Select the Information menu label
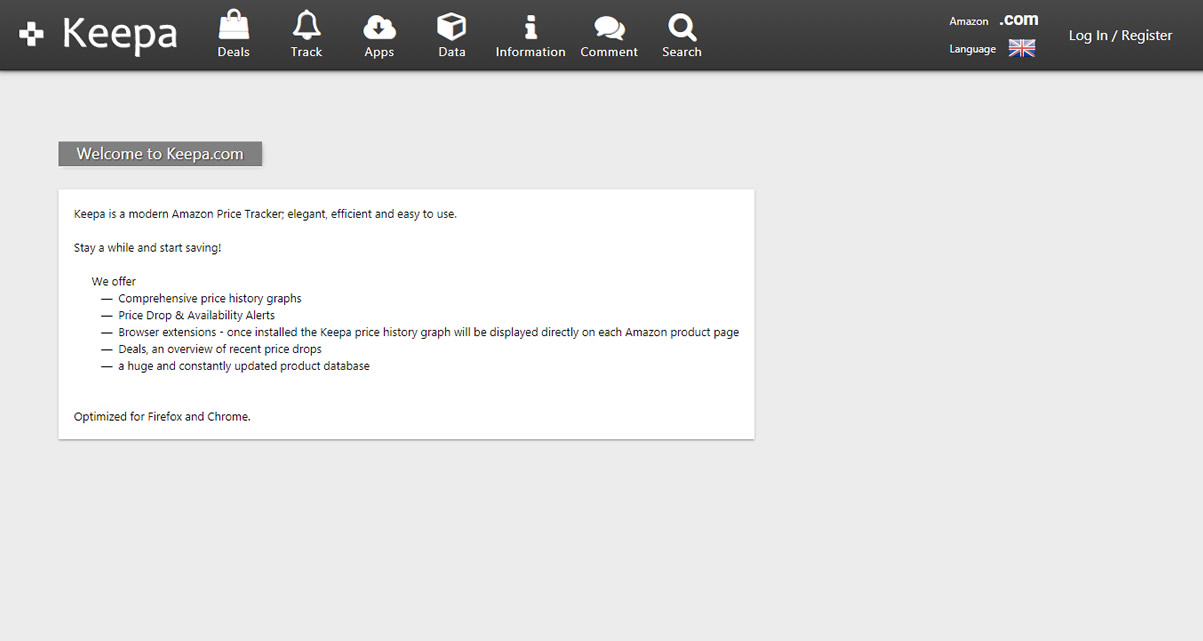The height and width of the screenshot is (641, 1203). (x=530, y=52)
